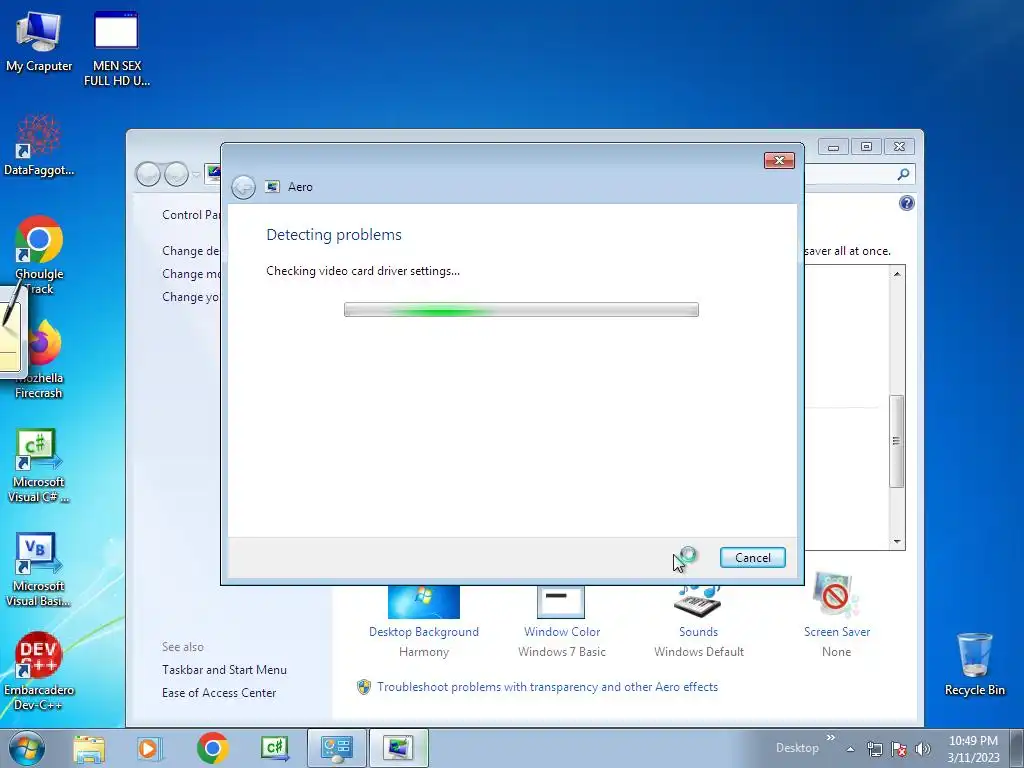This screenshot has width=1024, height=768.
Task: Click scroll up arrow in themes list
Action: (897, 274)
